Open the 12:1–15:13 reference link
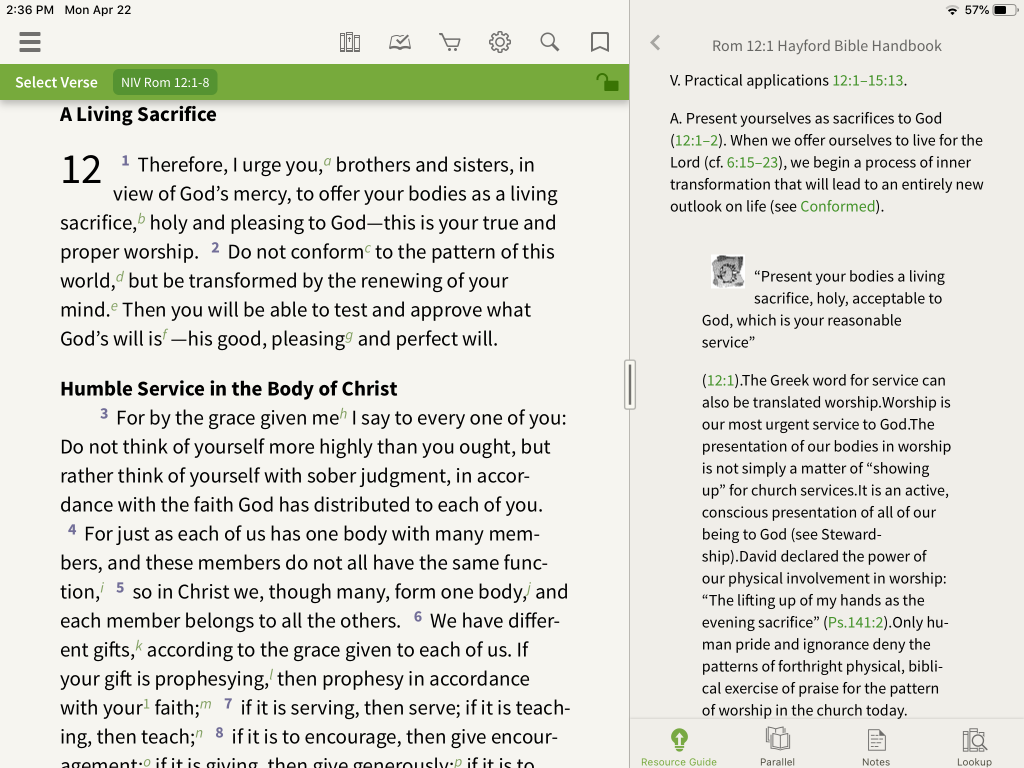The height and width of the screenshot is (768, 1024). tap(867, 80)
